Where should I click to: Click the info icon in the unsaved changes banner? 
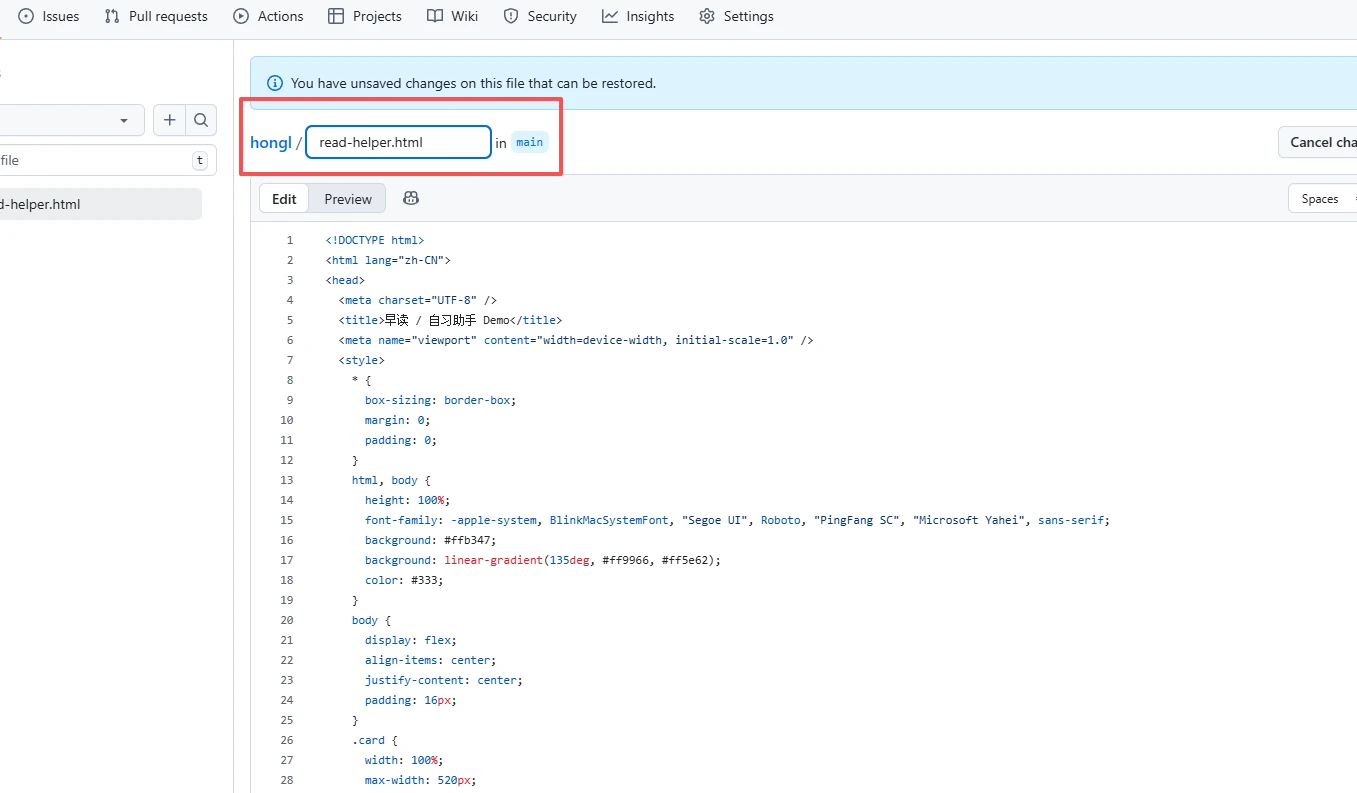click(x=274, y=83)
